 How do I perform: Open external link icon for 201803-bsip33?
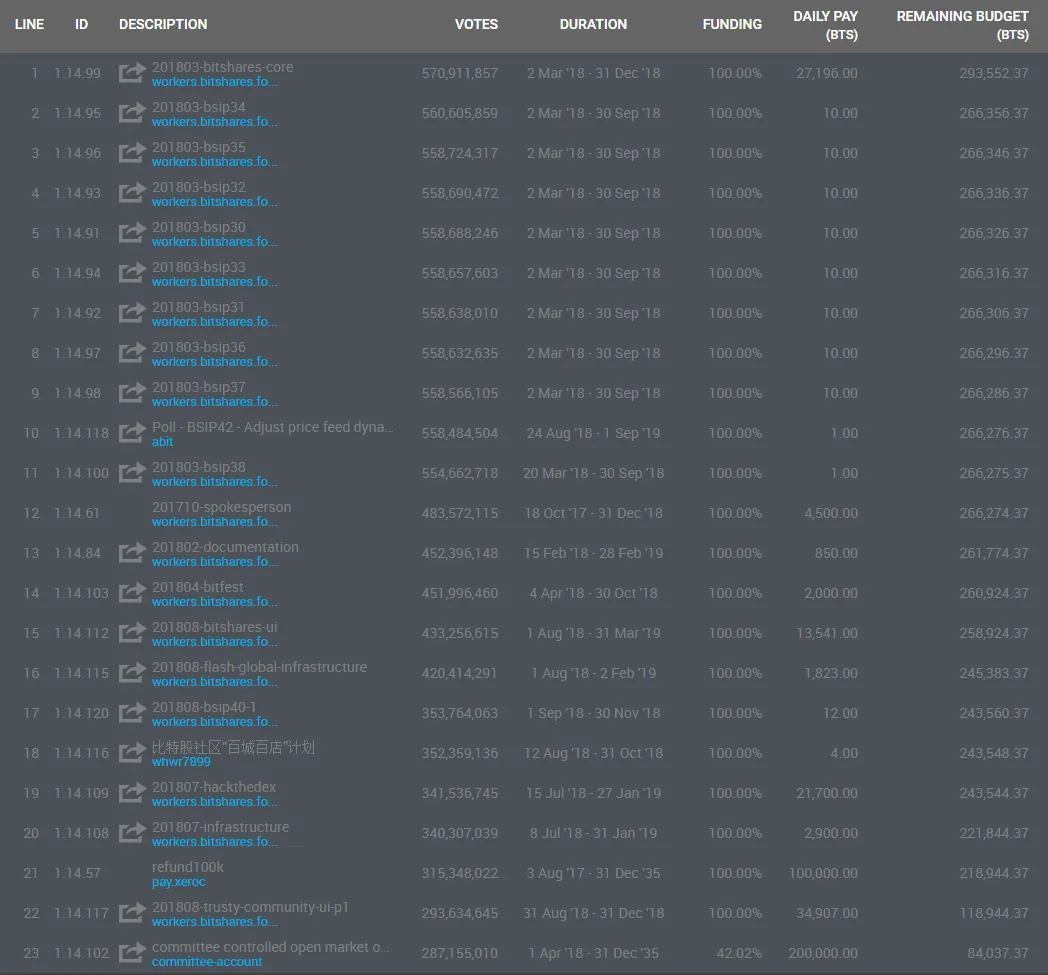132,273
